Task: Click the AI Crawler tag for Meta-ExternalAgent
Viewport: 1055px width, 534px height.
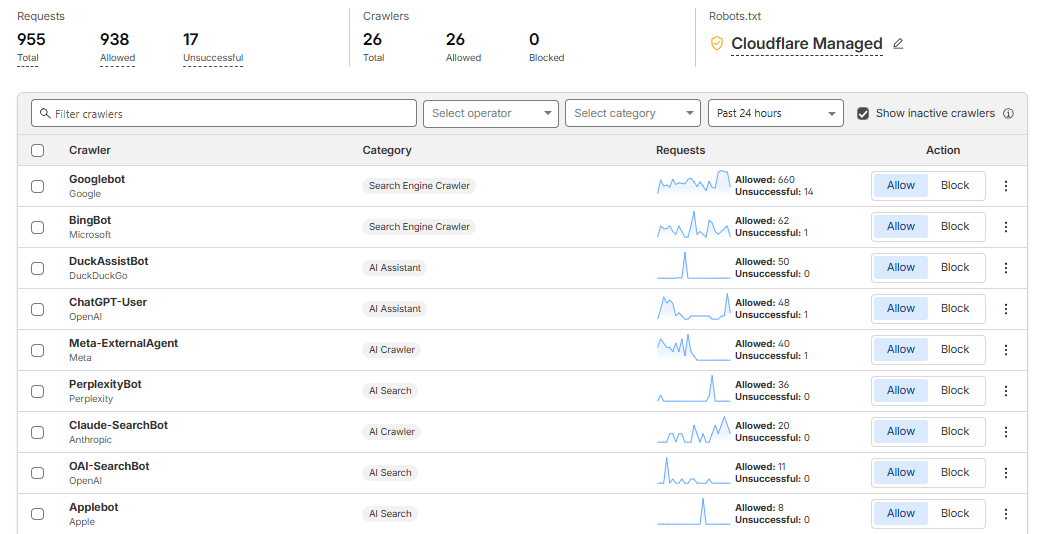Action: click(x=392, y=350)
